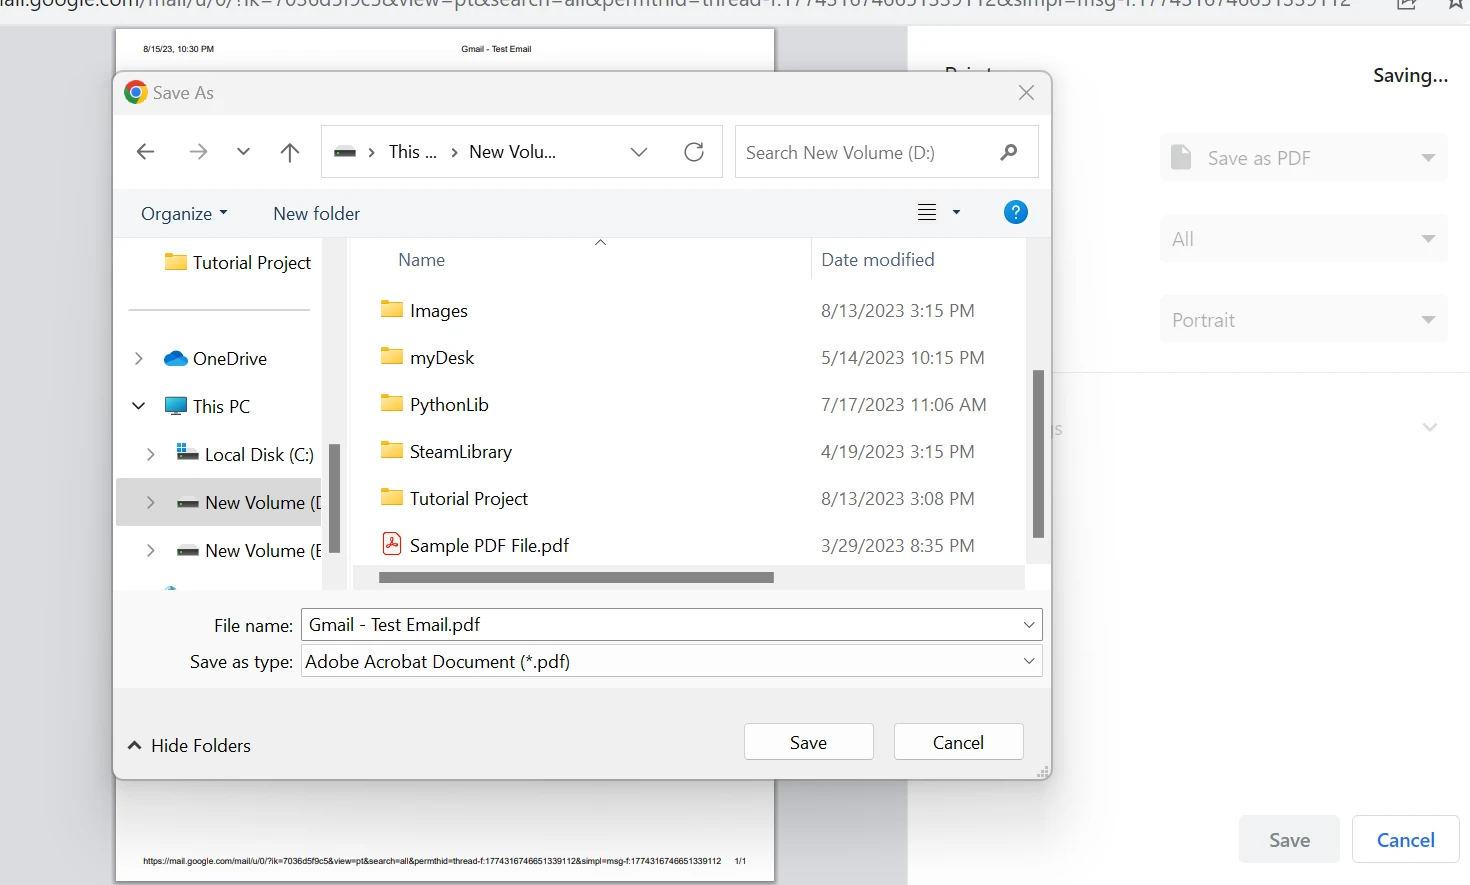Click the drive icon in address bar

click(345, 152)
